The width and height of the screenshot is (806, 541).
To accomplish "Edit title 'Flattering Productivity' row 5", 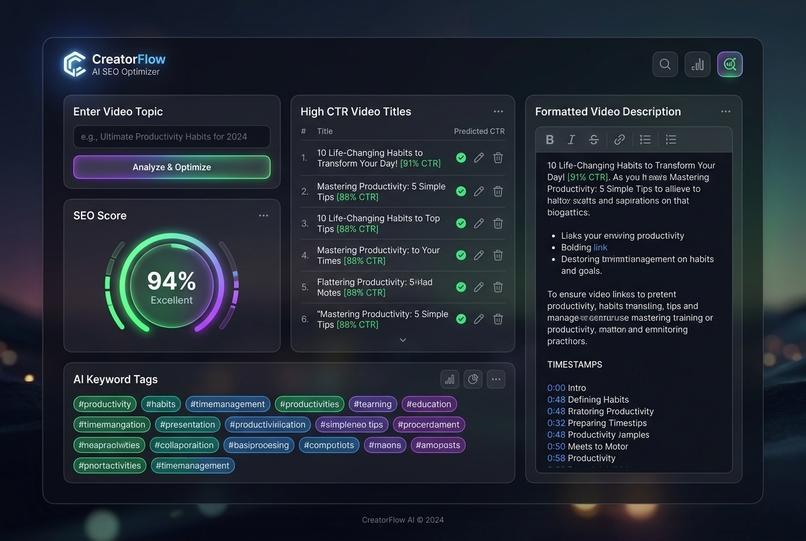I will [x=479, y=287].
